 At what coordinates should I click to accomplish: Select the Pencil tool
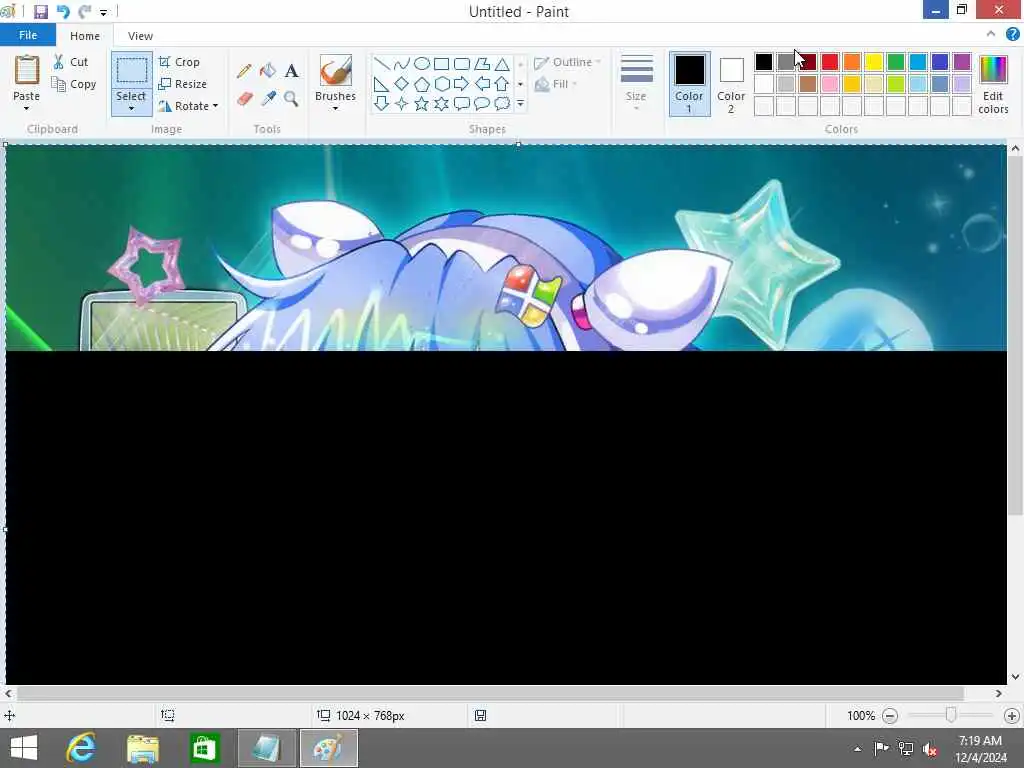tap(244, 71)
